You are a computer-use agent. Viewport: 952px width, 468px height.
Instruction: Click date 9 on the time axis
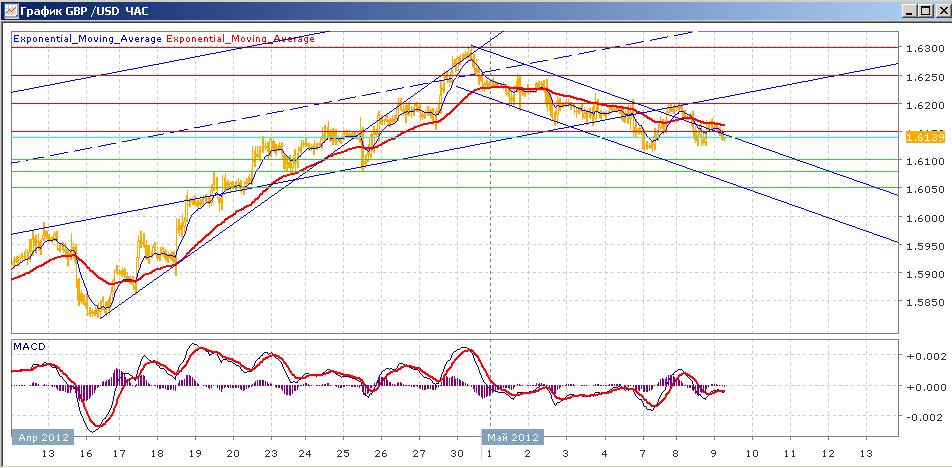pyautogui.click(x=713, y=454)
